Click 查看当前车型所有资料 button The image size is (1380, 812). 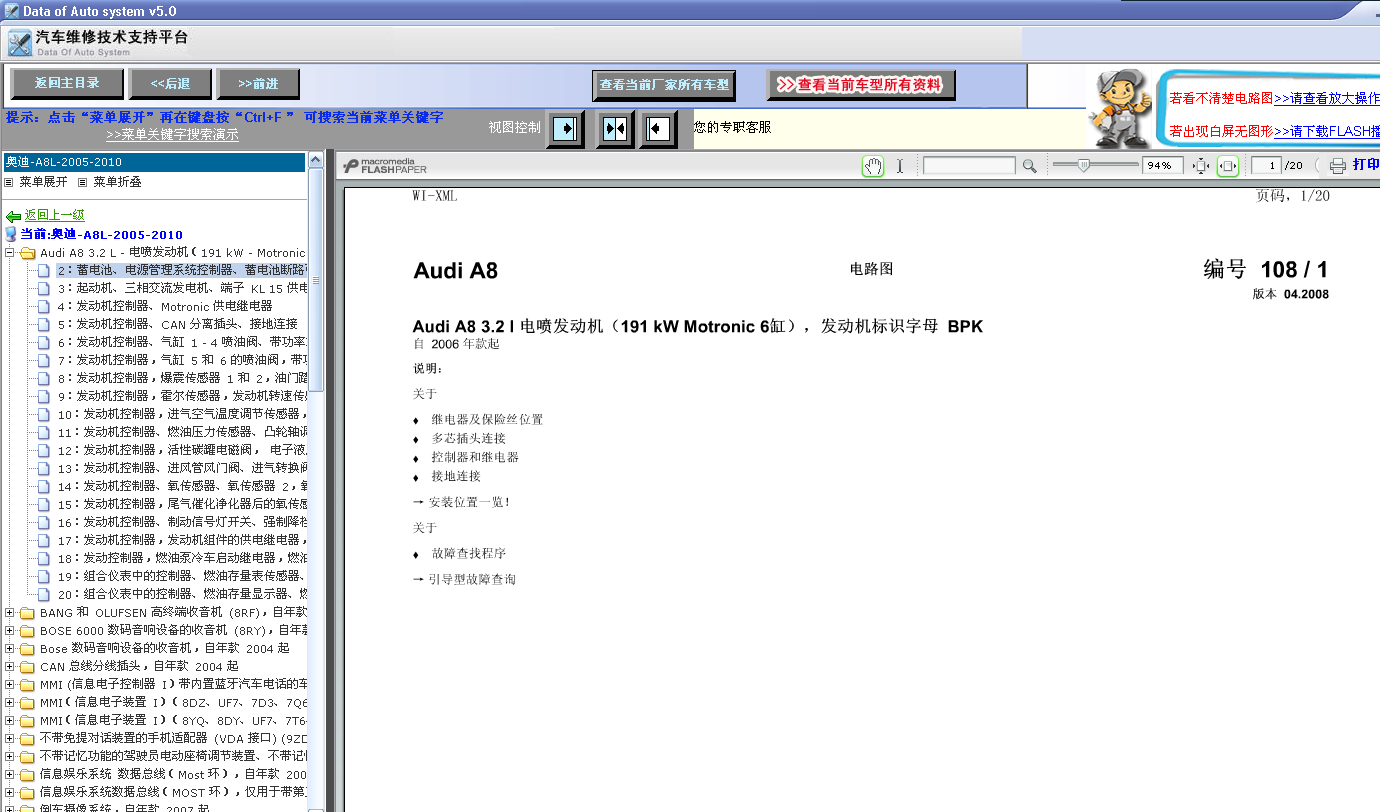point(861,85)
